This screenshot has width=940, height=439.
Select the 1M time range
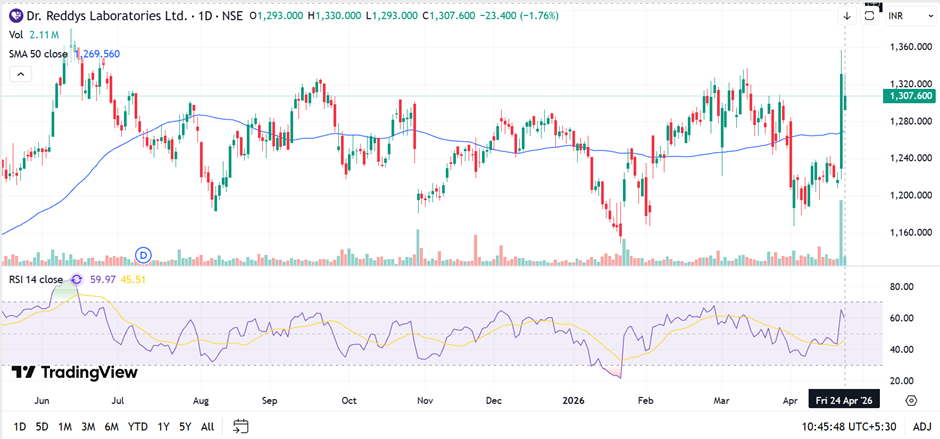click(65, 426)
